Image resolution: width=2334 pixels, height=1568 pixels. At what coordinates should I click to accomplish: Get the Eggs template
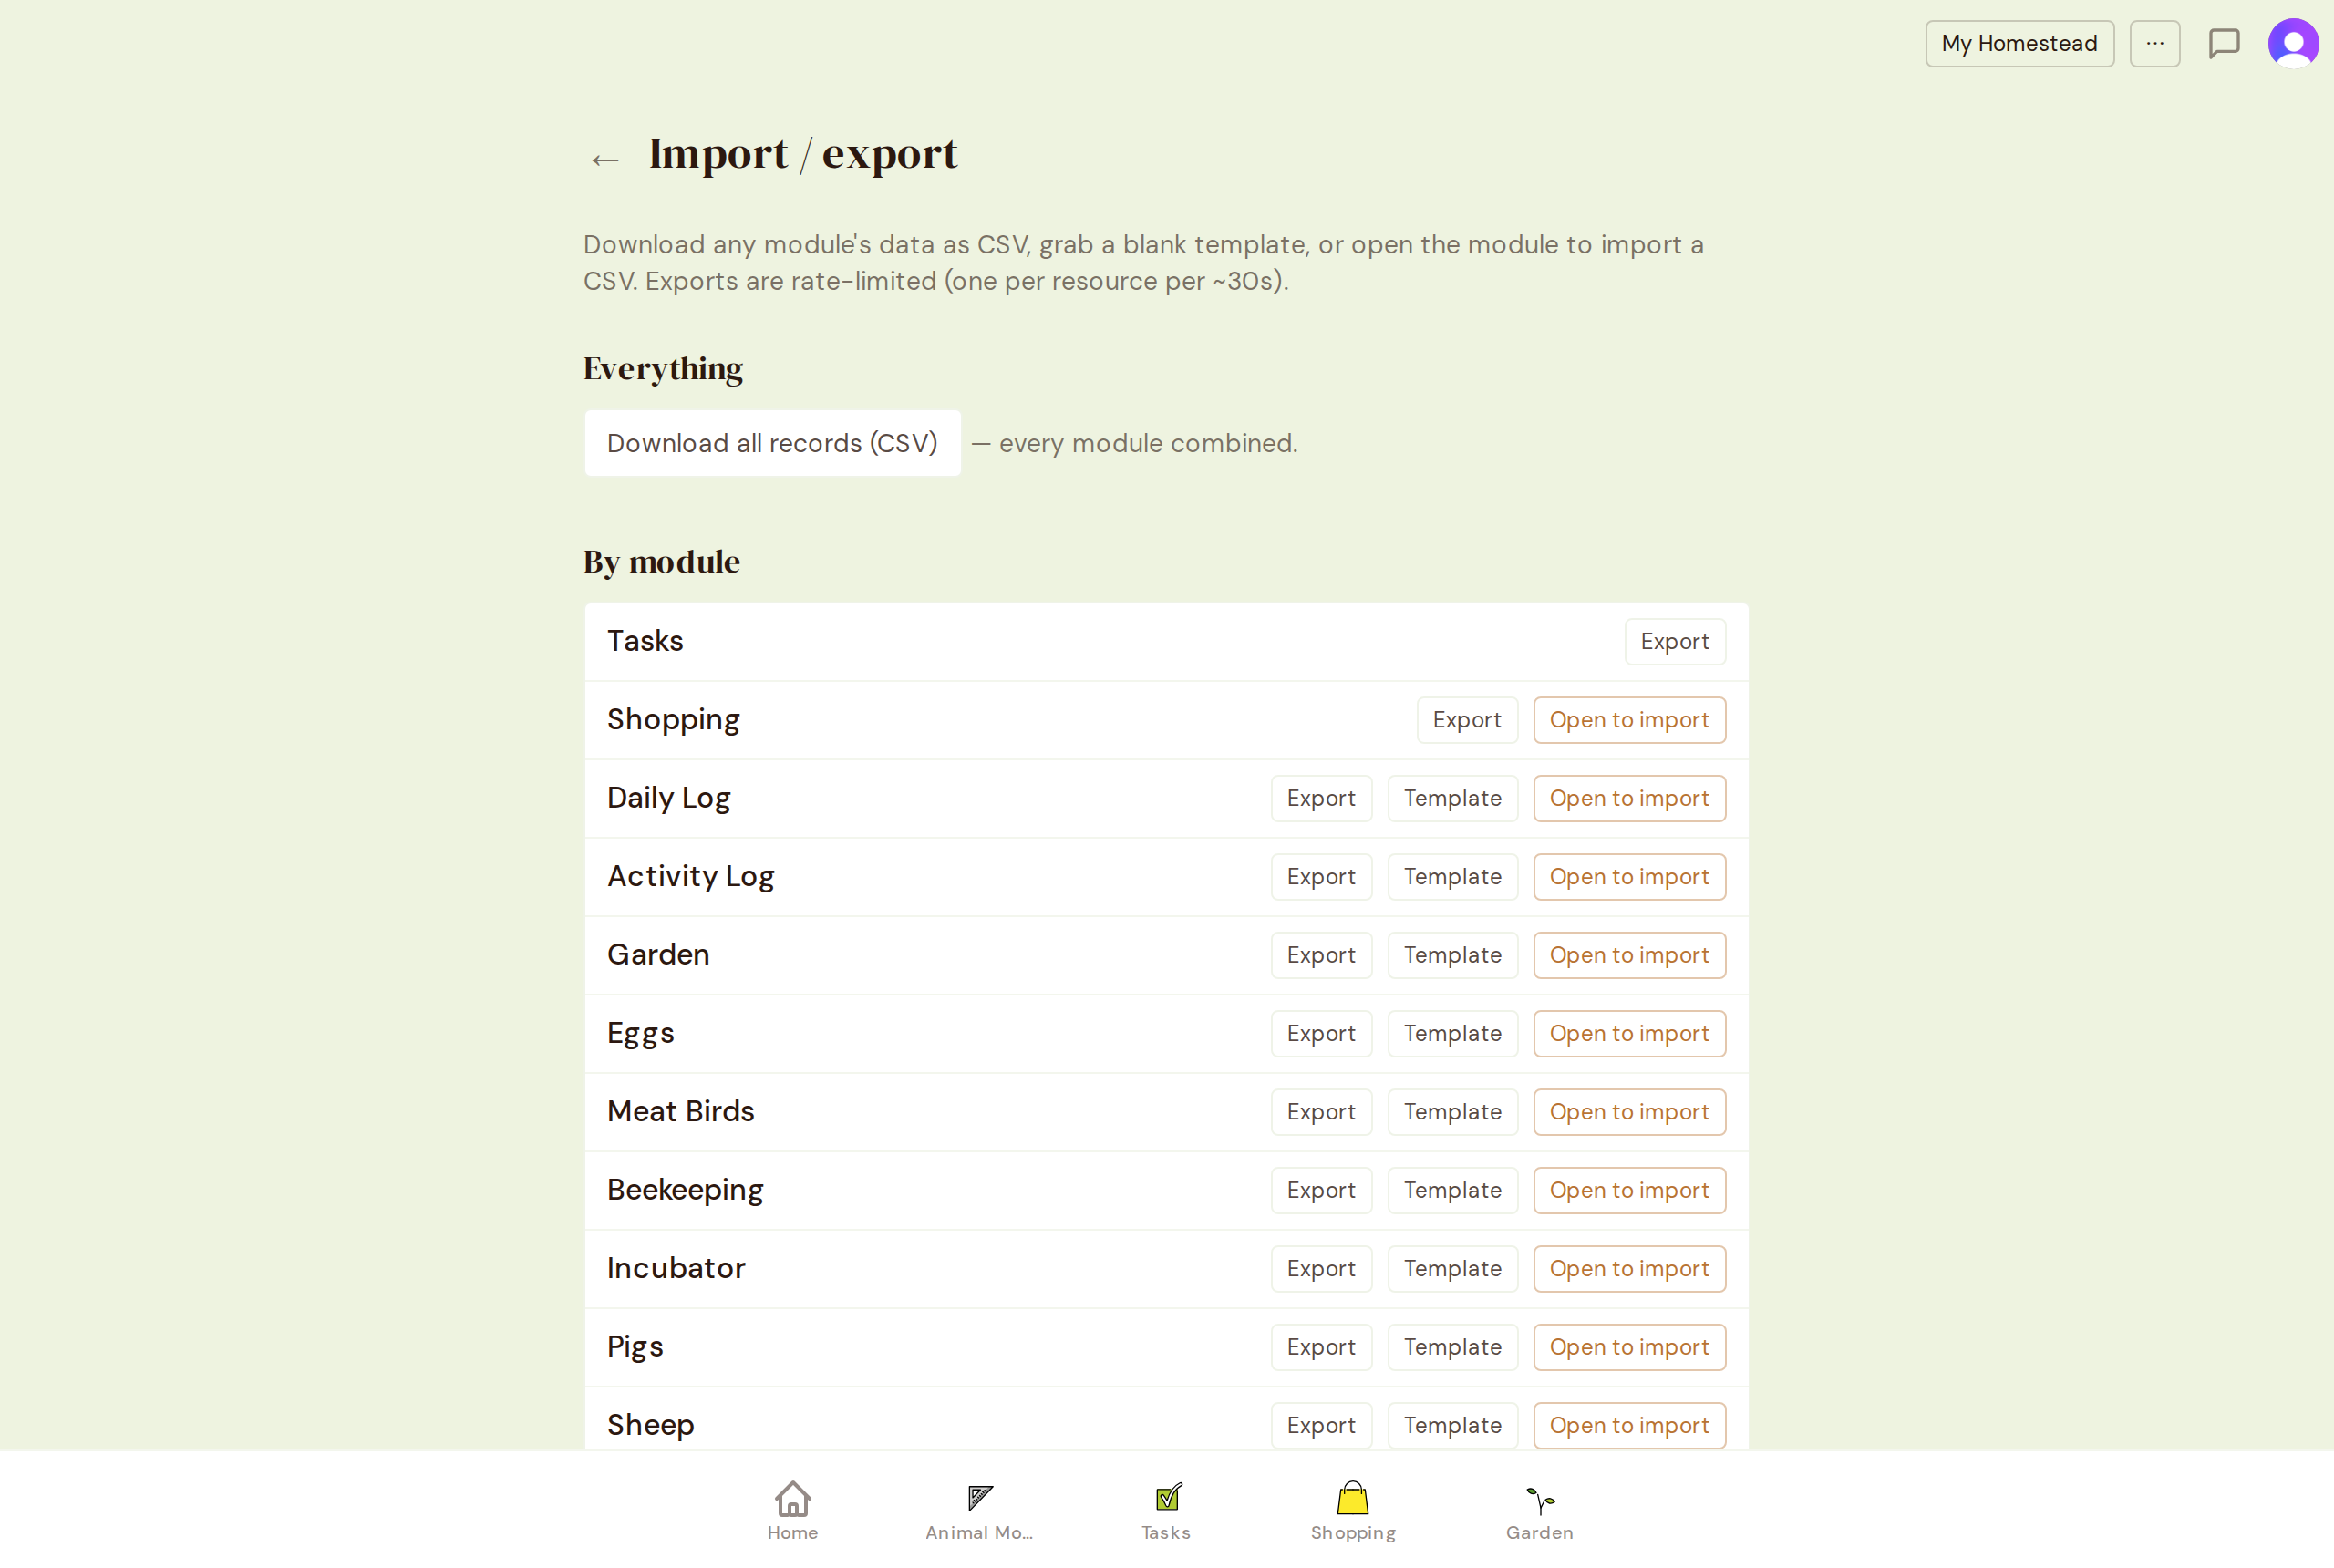pyautogui.click(x=1452, y=1034)
